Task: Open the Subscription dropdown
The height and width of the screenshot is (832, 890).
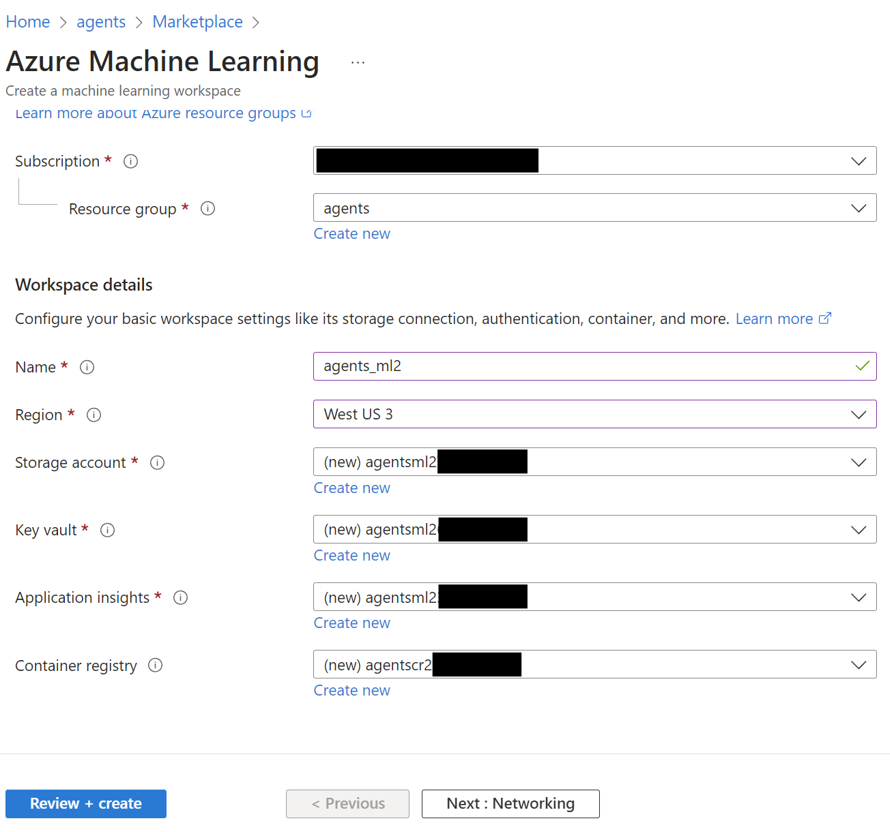Action: pos(858,161)
